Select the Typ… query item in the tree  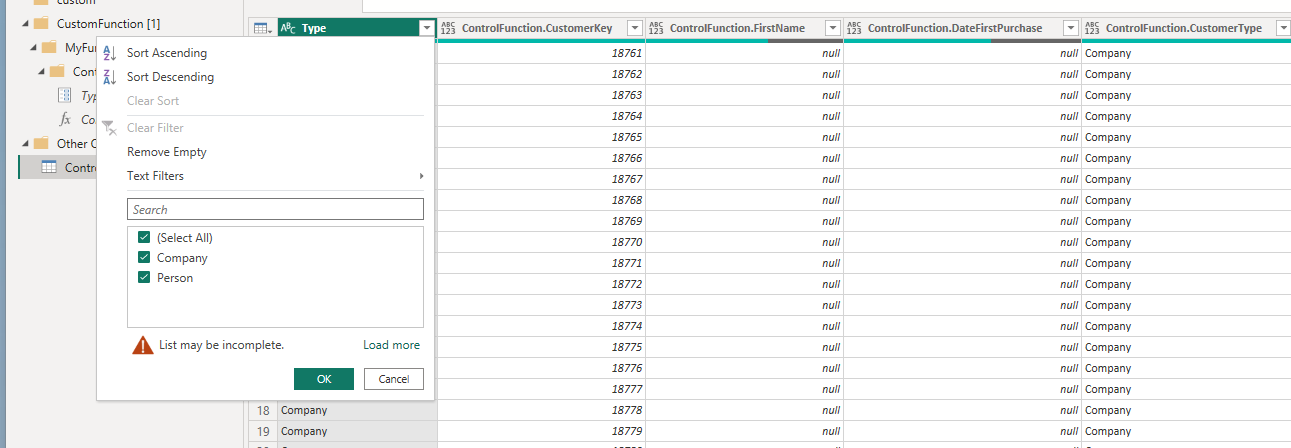(88, 96)
